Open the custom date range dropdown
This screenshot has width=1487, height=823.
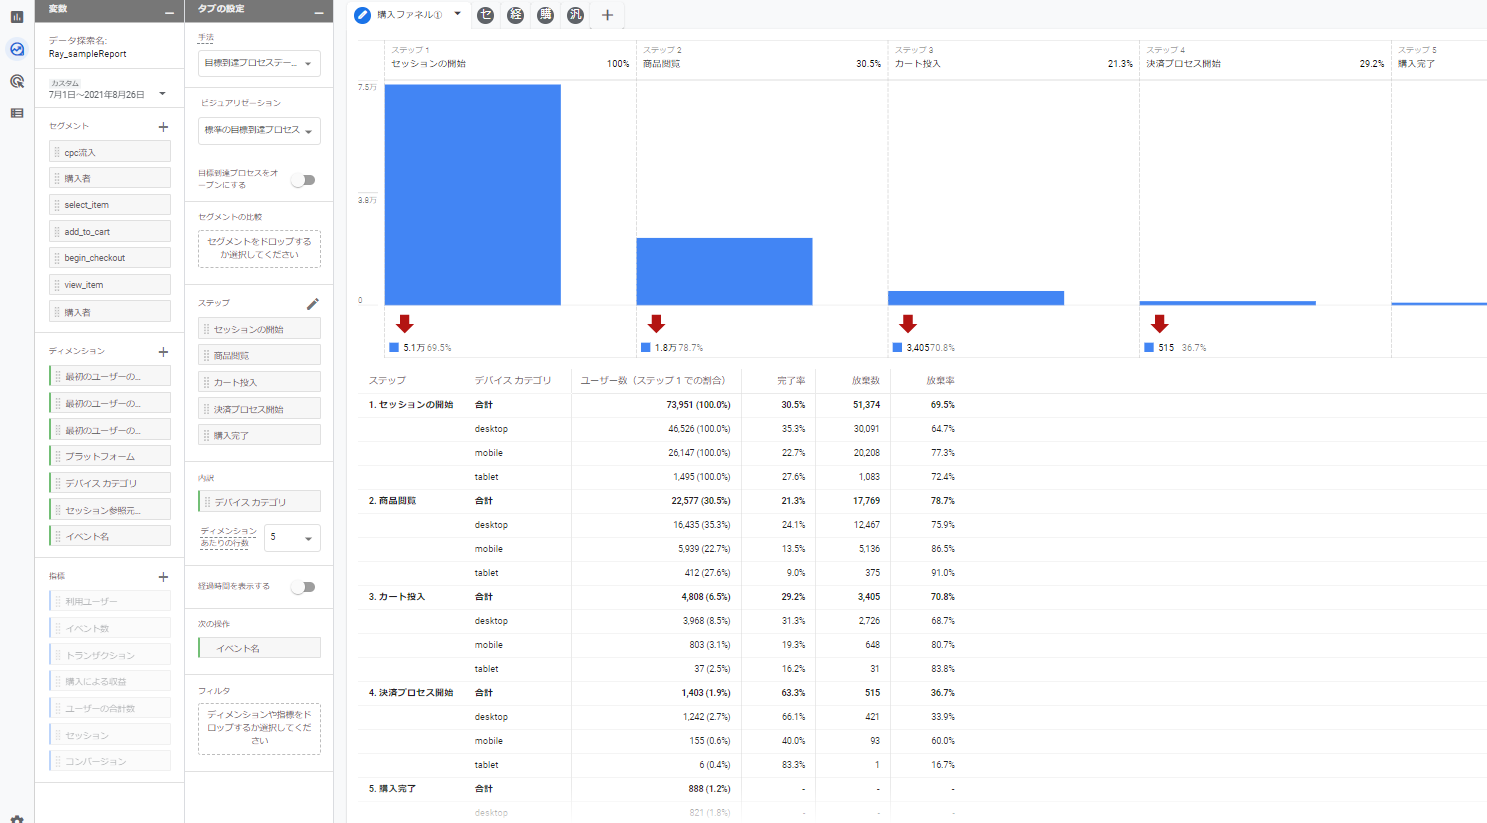click(x=162, y=94)
